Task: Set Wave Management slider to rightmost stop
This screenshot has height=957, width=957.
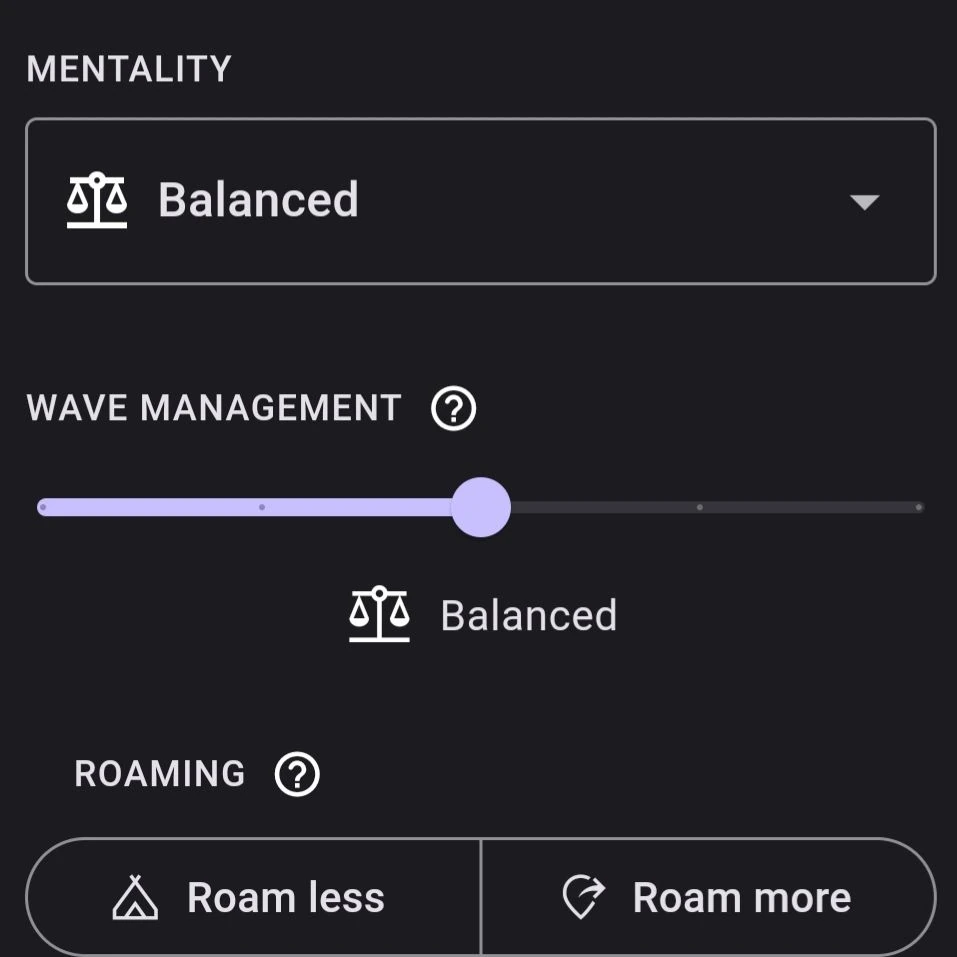Action: pos(918,507)
